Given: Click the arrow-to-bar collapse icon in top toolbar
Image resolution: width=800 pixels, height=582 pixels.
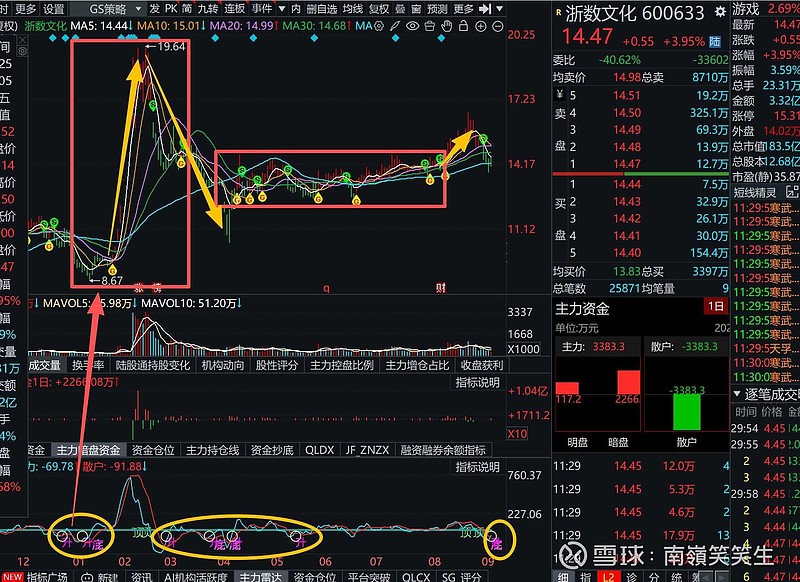Looking at the screenshot, I should [x=485, y=9].
